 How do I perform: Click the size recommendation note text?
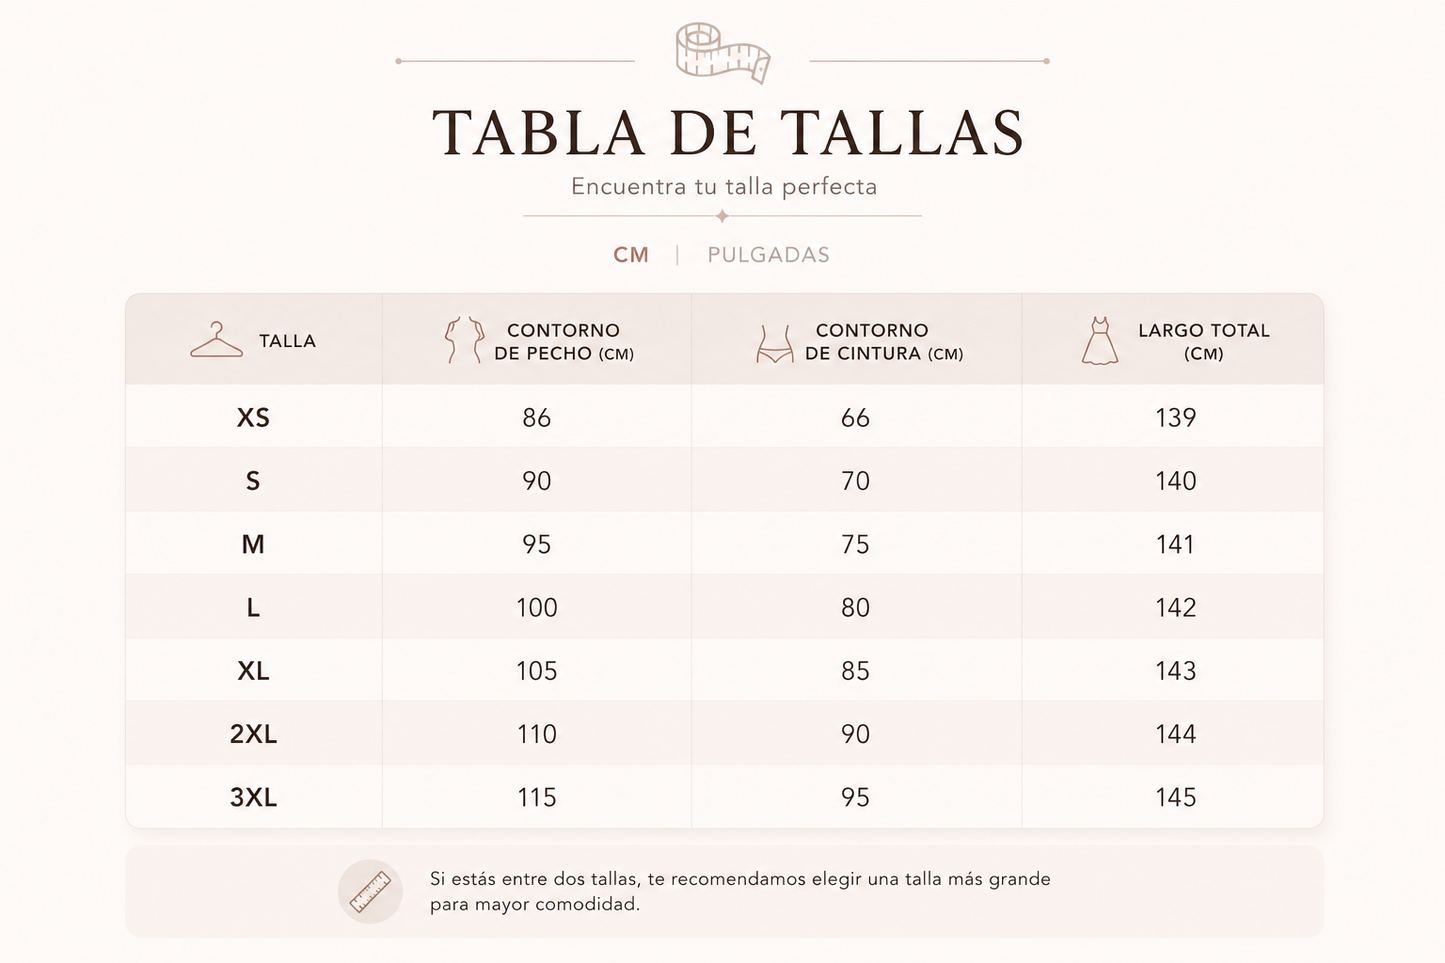[740, 891]
